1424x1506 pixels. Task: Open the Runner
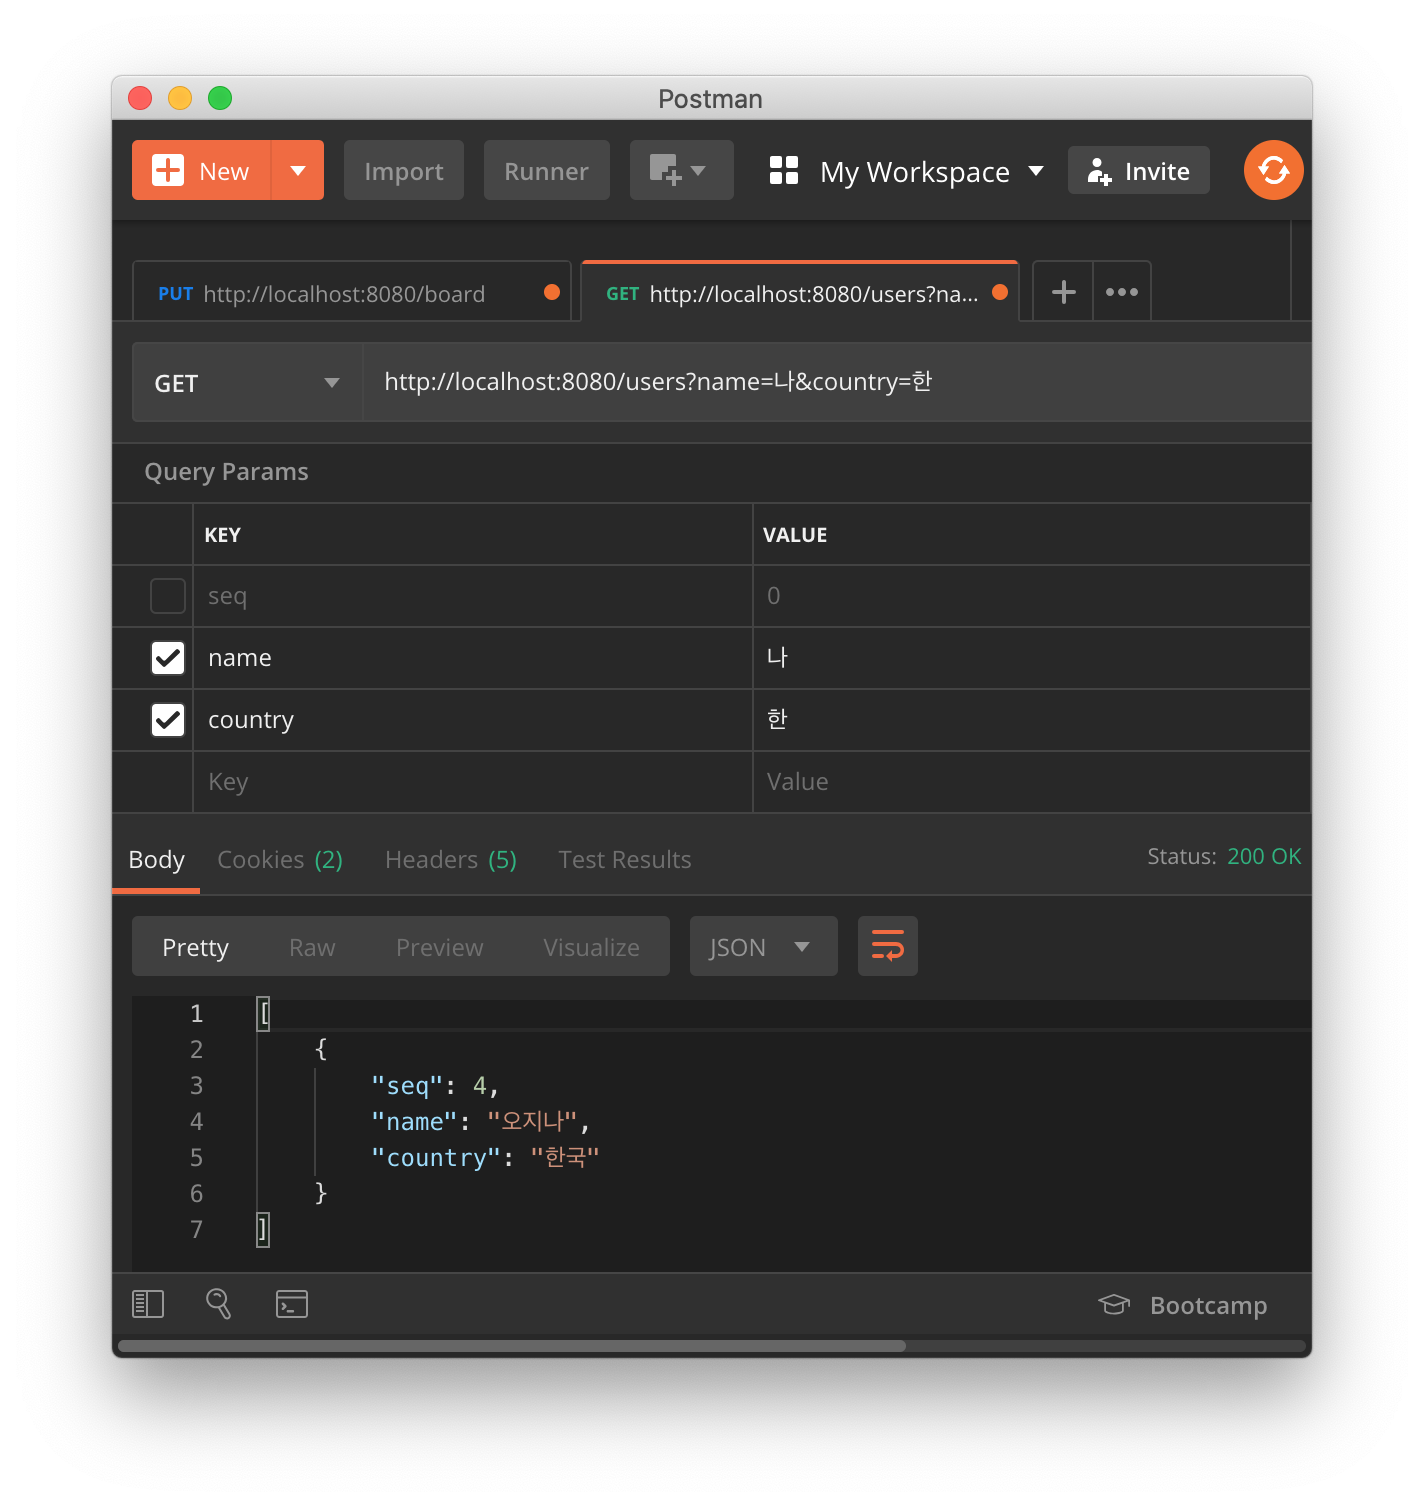(x=546, y=170)
